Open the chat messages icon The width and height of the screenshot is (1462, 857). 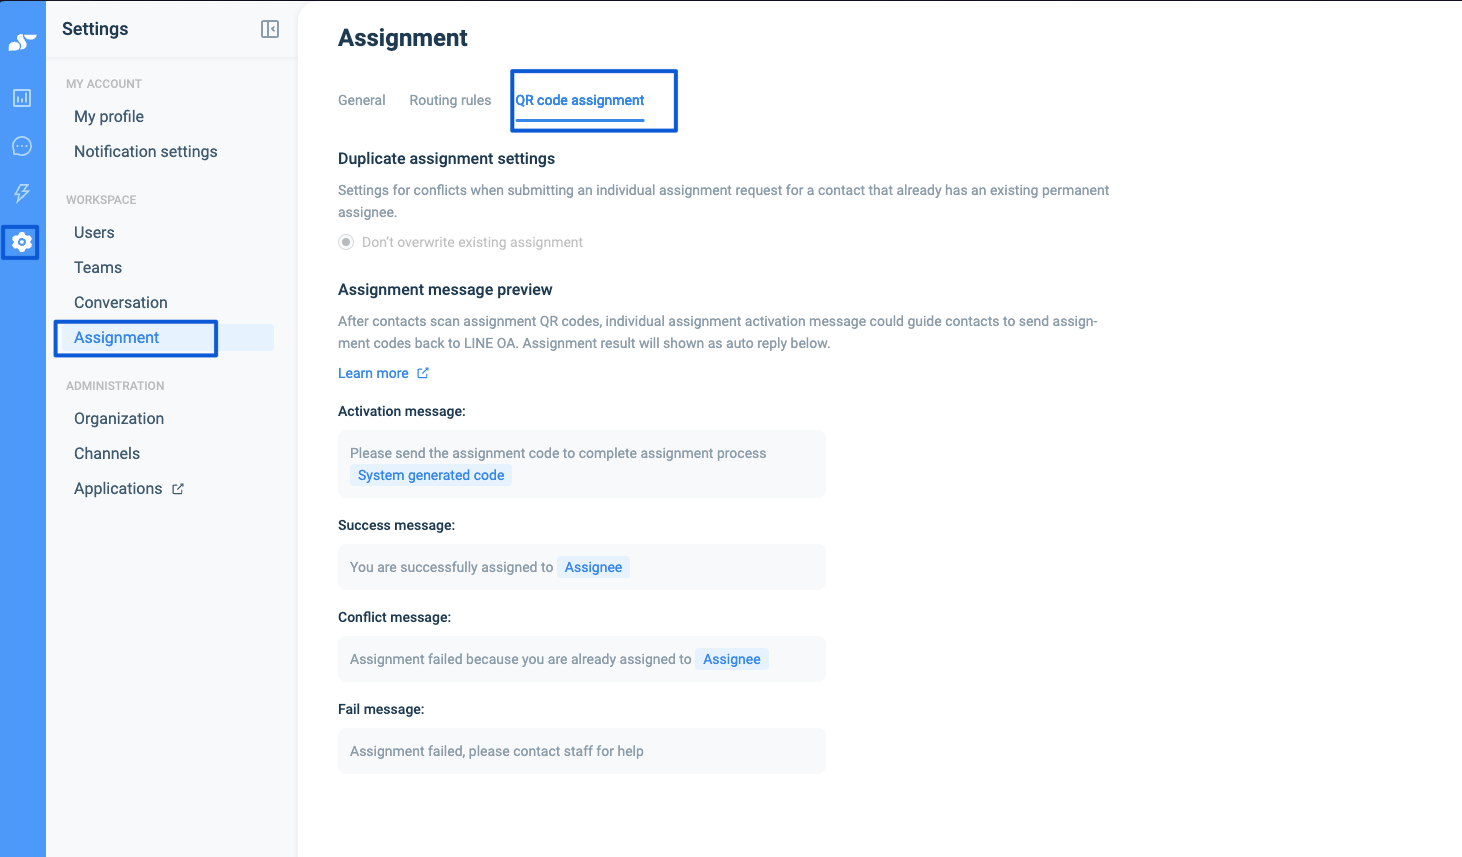pos(22,146)
